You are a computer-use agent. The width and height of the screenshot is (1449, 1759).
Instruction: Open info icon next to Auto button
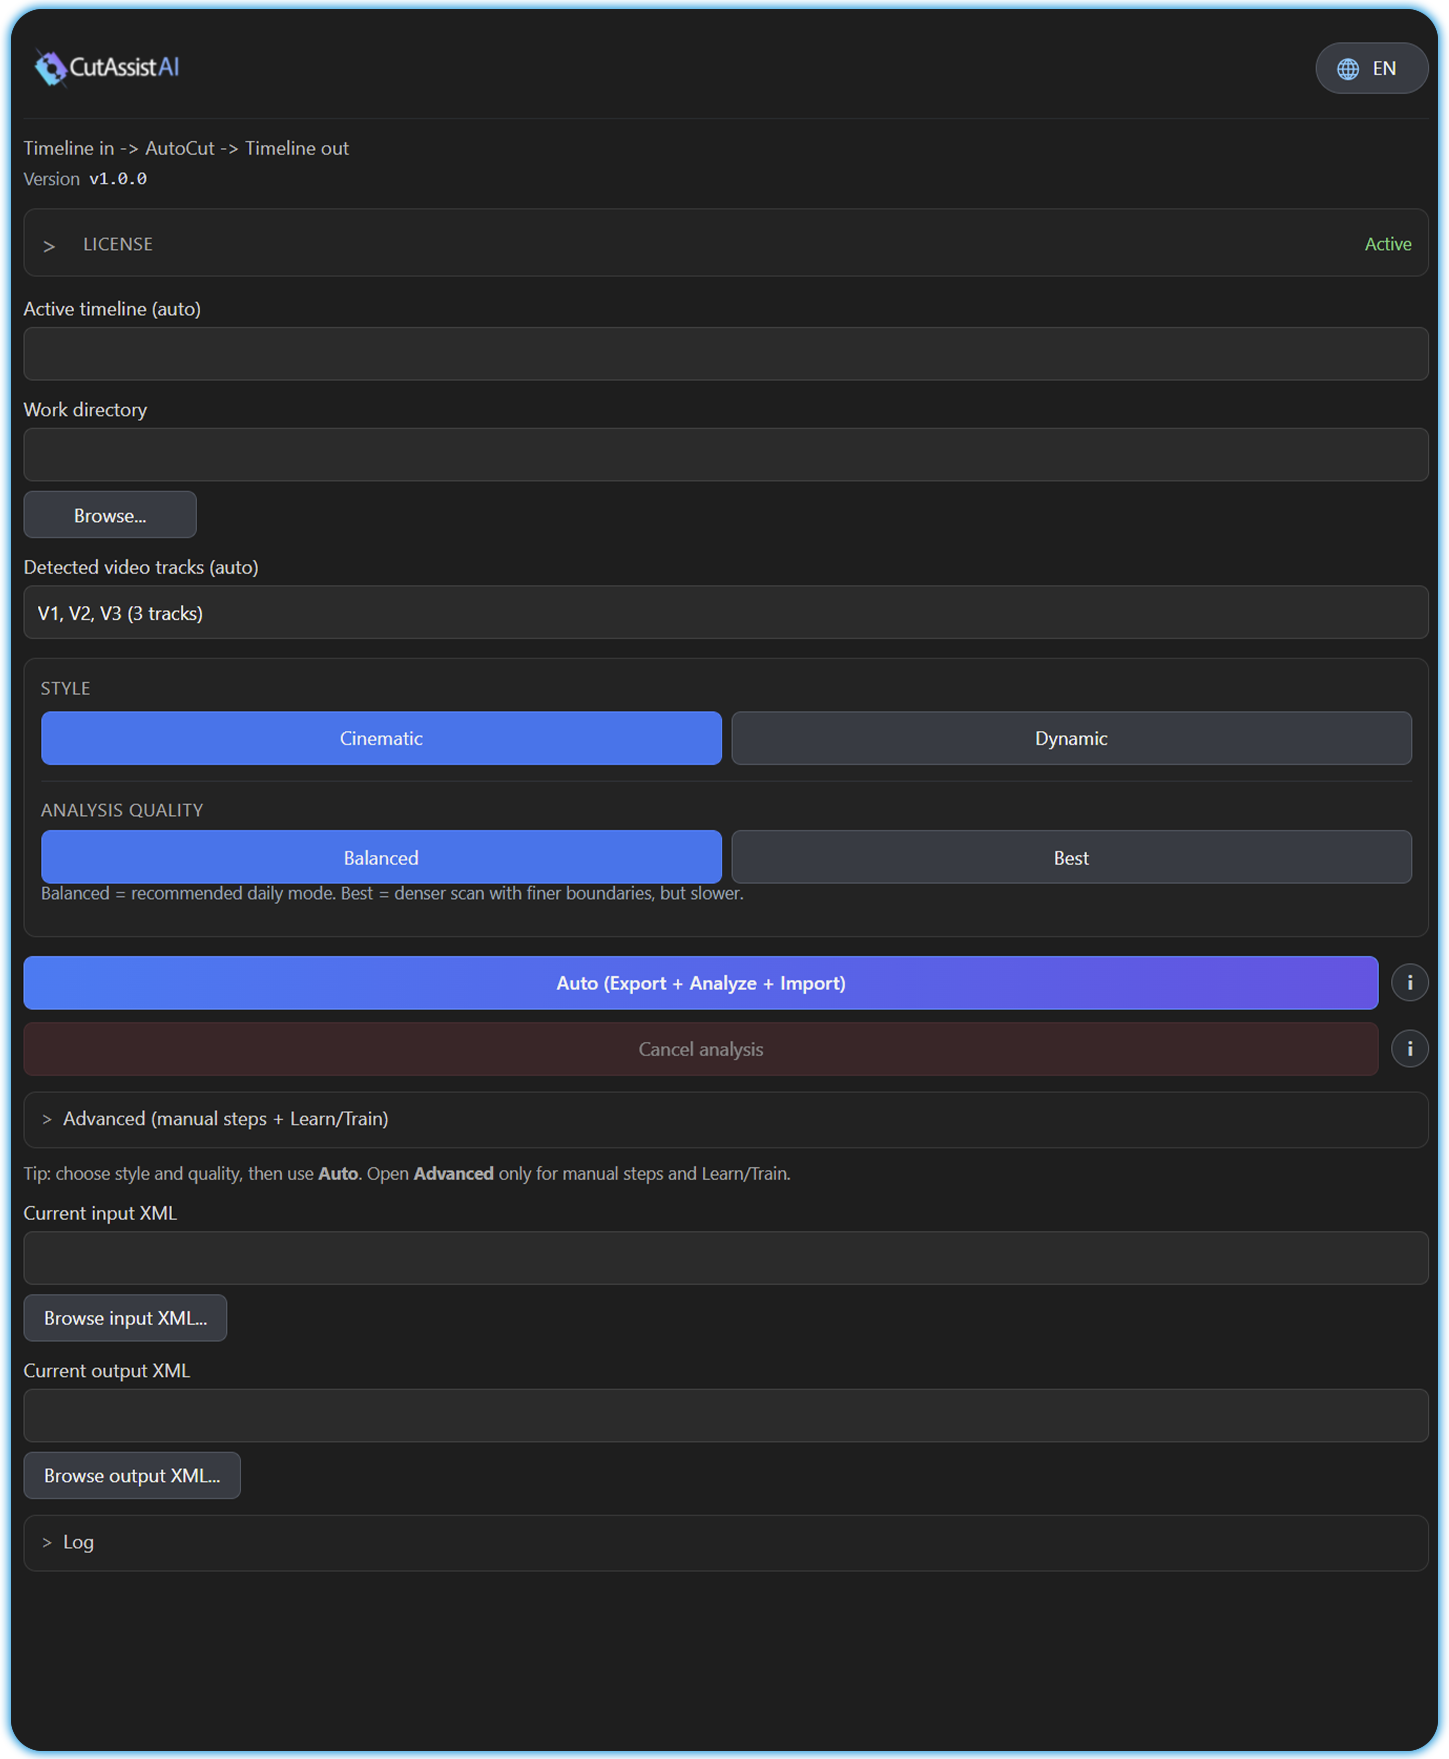click(1410, 983)
